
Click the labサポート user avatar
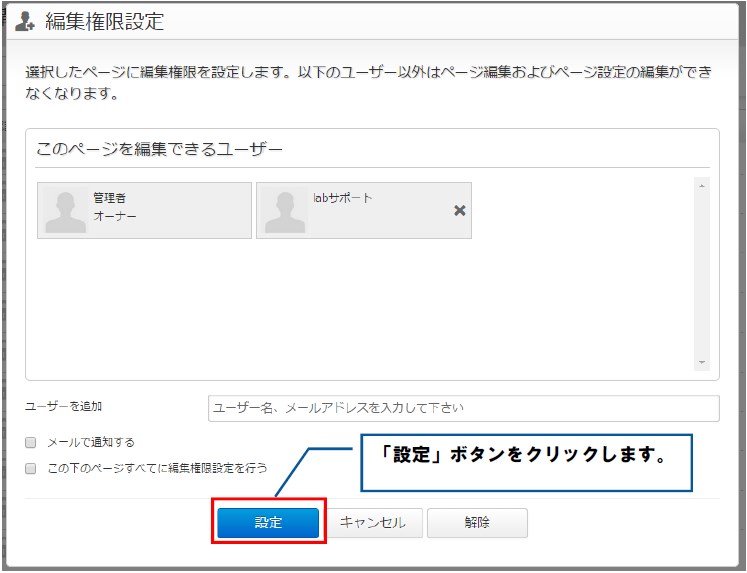click(x=285, y=211)
